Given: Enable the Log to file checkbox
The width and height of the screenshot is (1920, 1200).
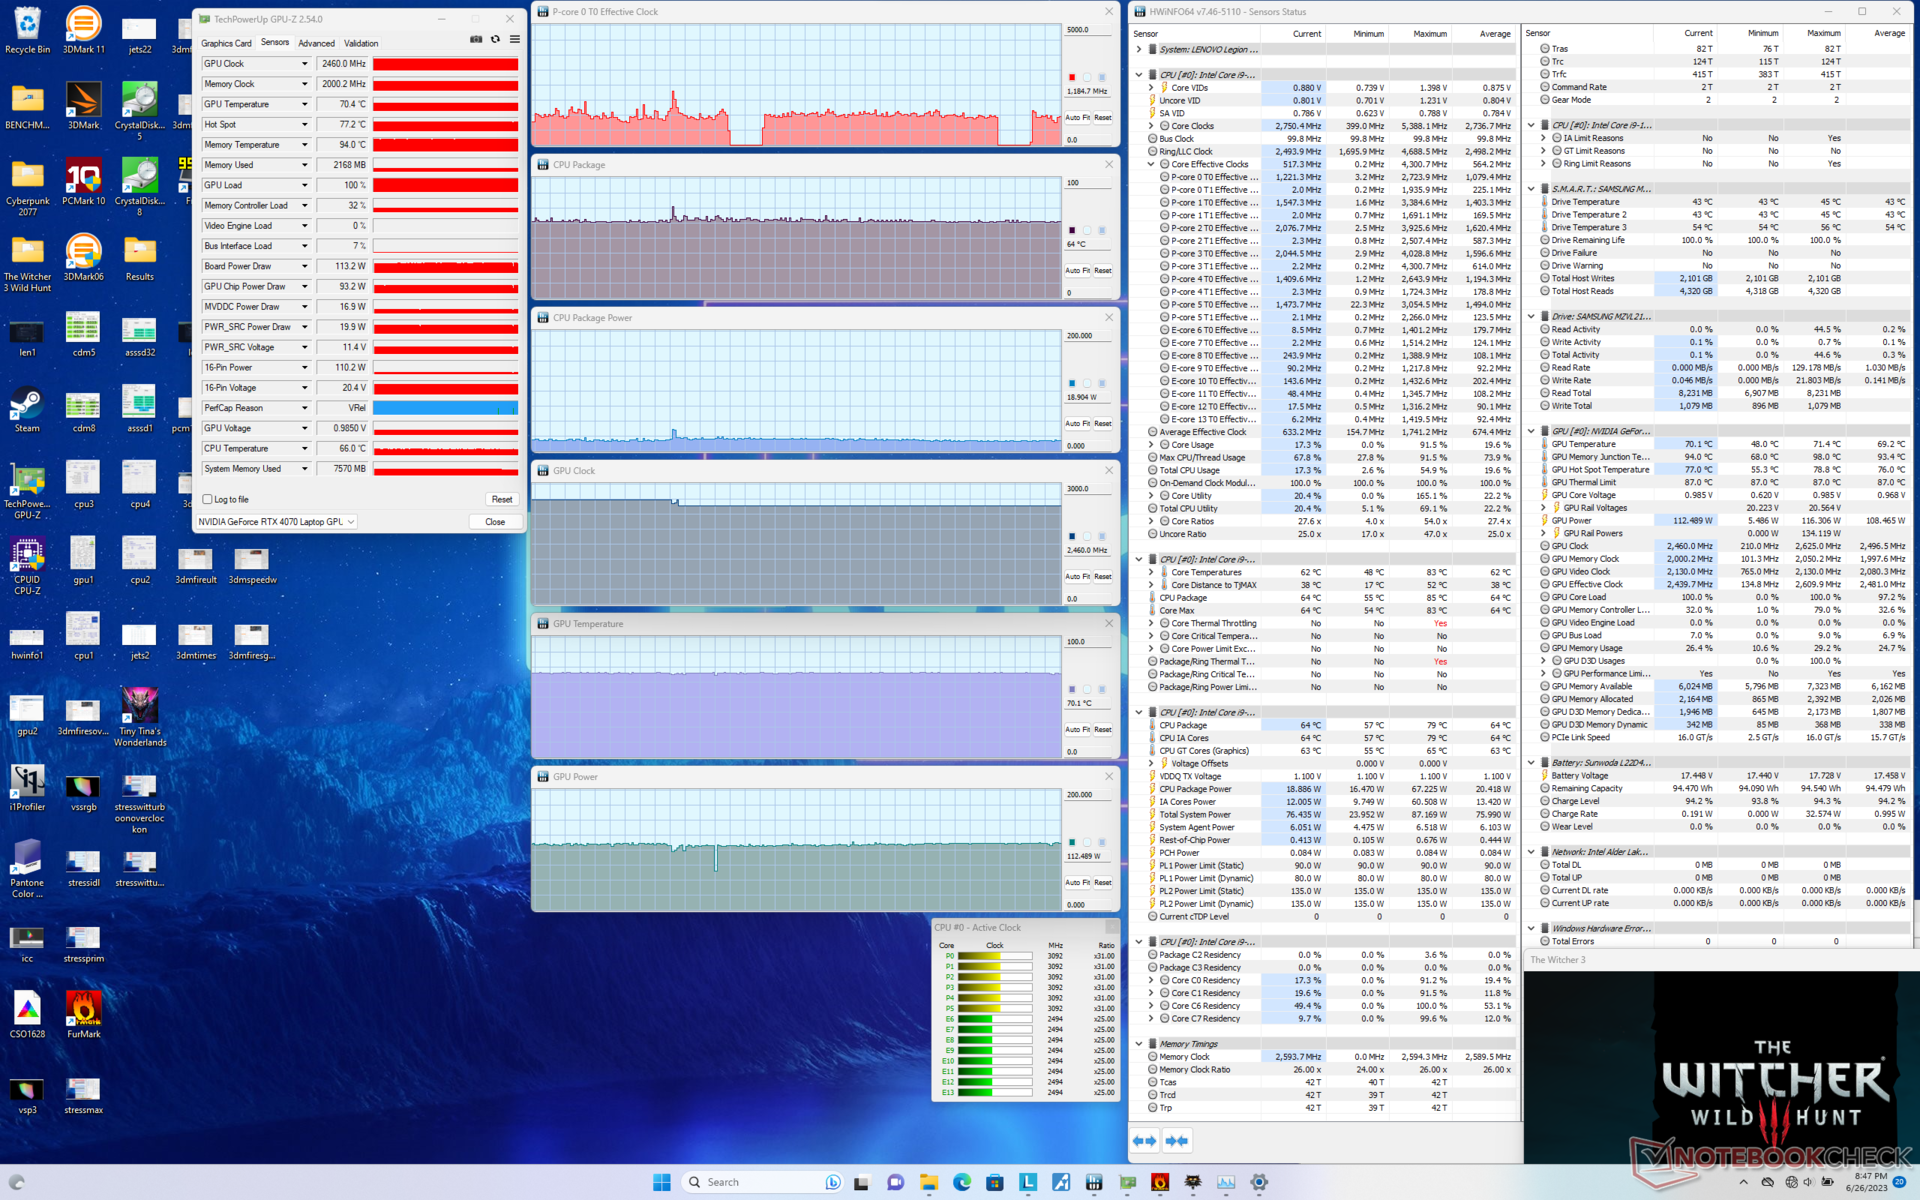Looking at the screenshot, I should click(x=208, y=499).
